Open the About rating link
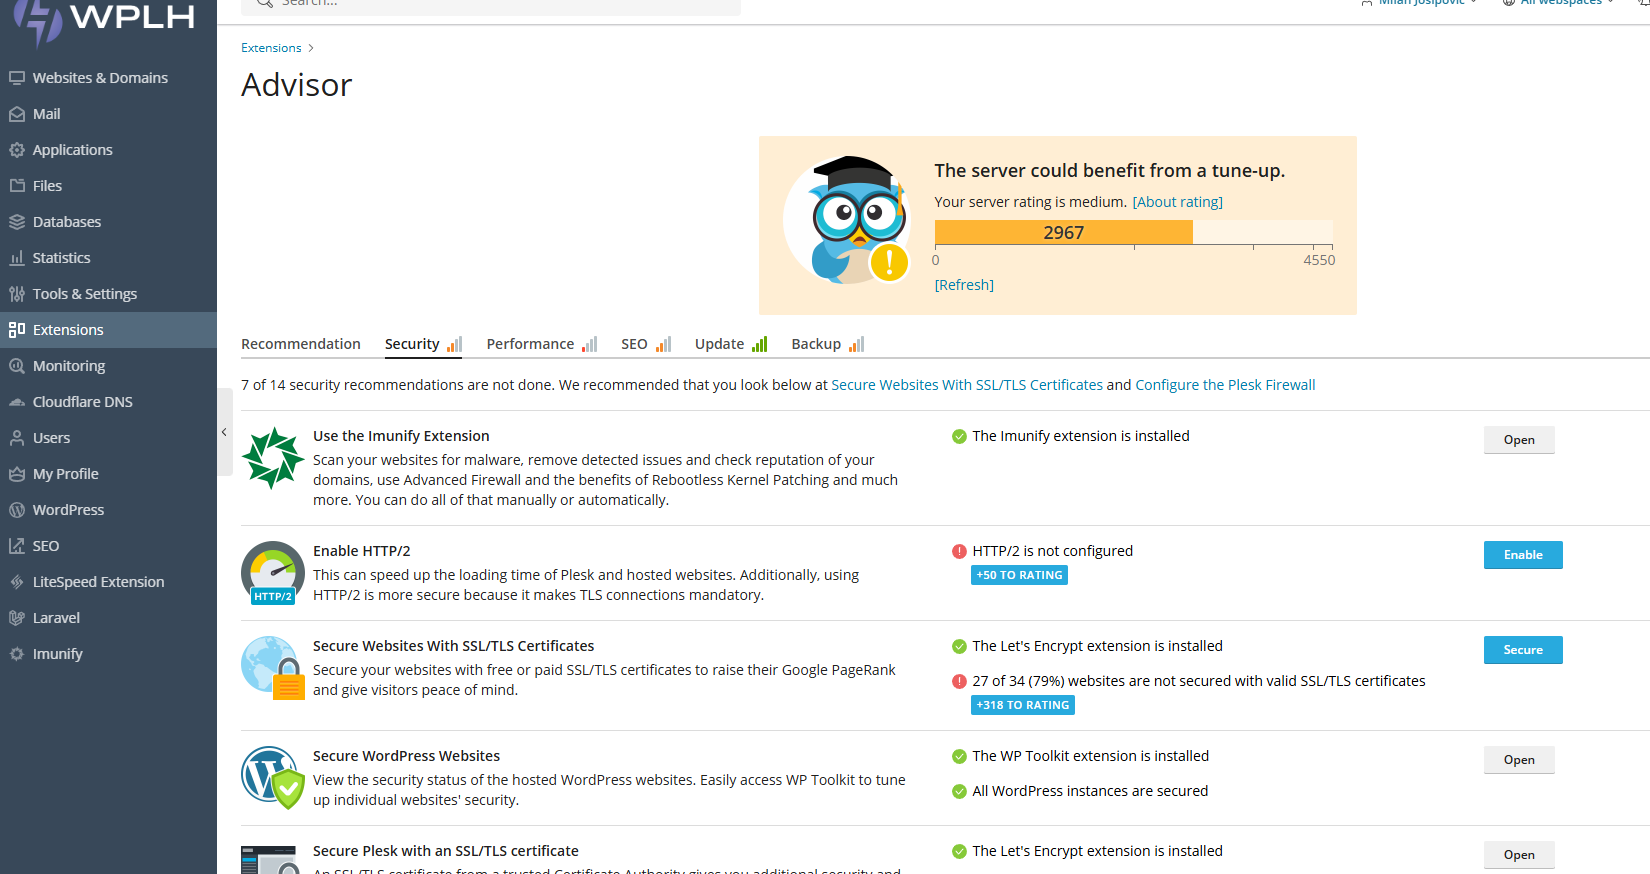 [x=1177, y=202]
